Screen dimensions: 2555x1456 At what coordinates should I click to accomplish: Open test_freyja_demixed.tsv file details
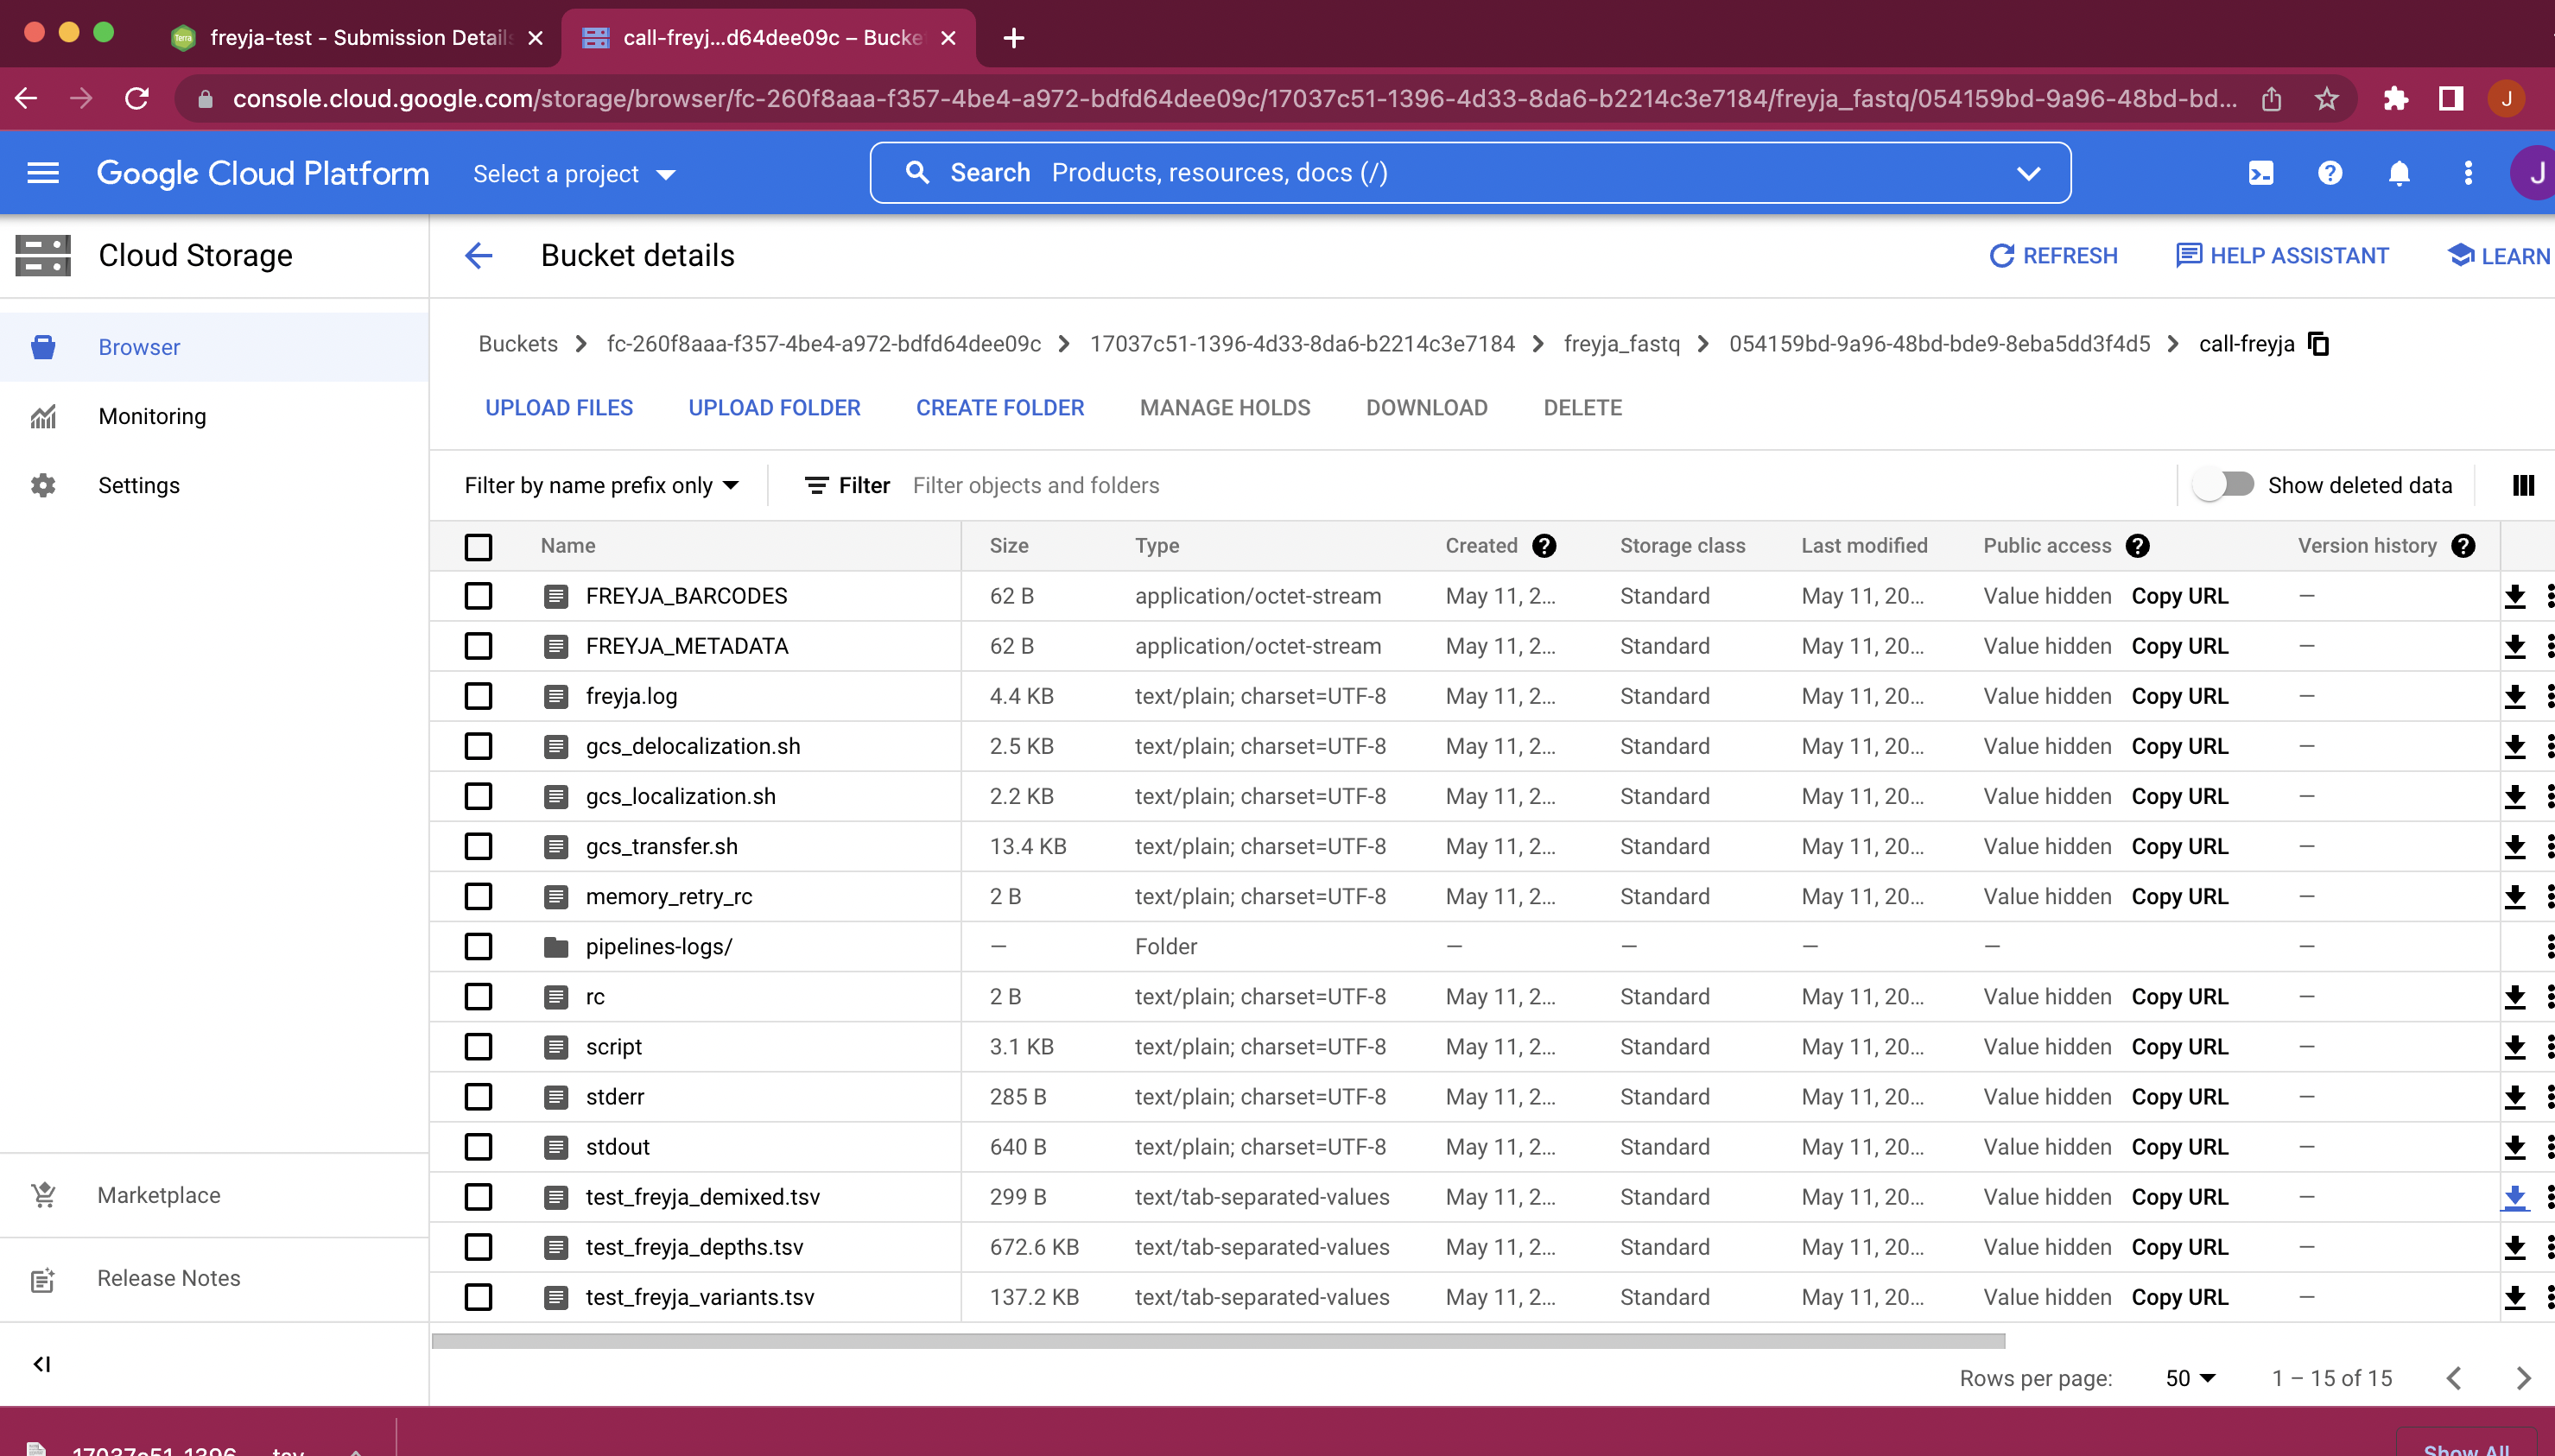[x=702, y=1197]
